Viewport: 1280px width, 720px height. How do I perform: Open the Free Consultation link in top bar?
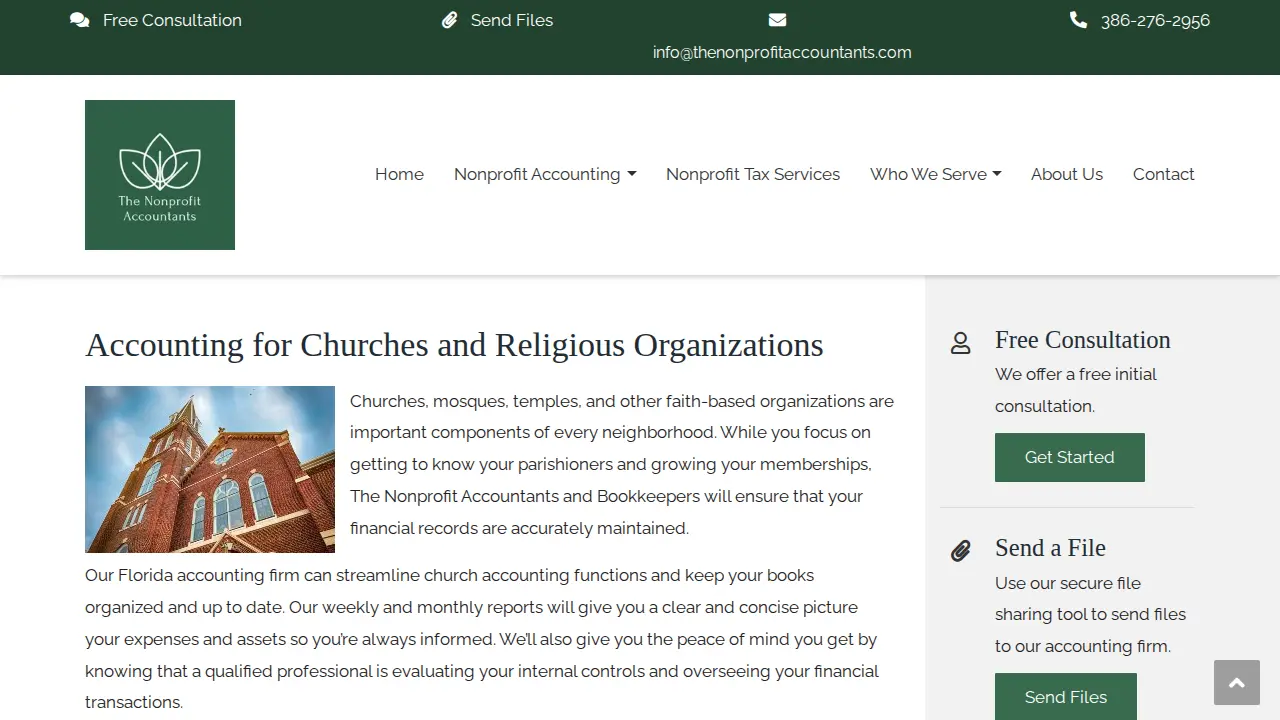point(172,20)
